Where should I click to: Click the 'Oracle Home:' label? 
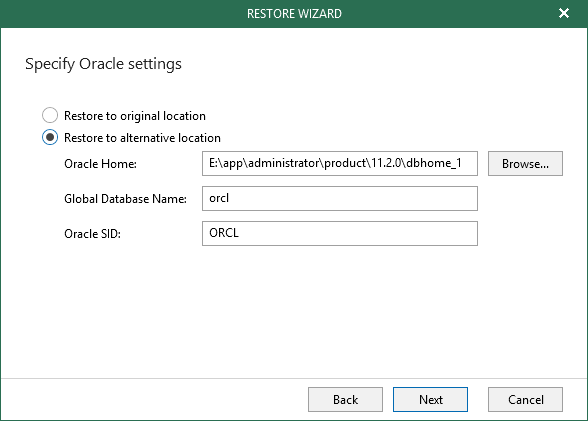coord(100,164)
